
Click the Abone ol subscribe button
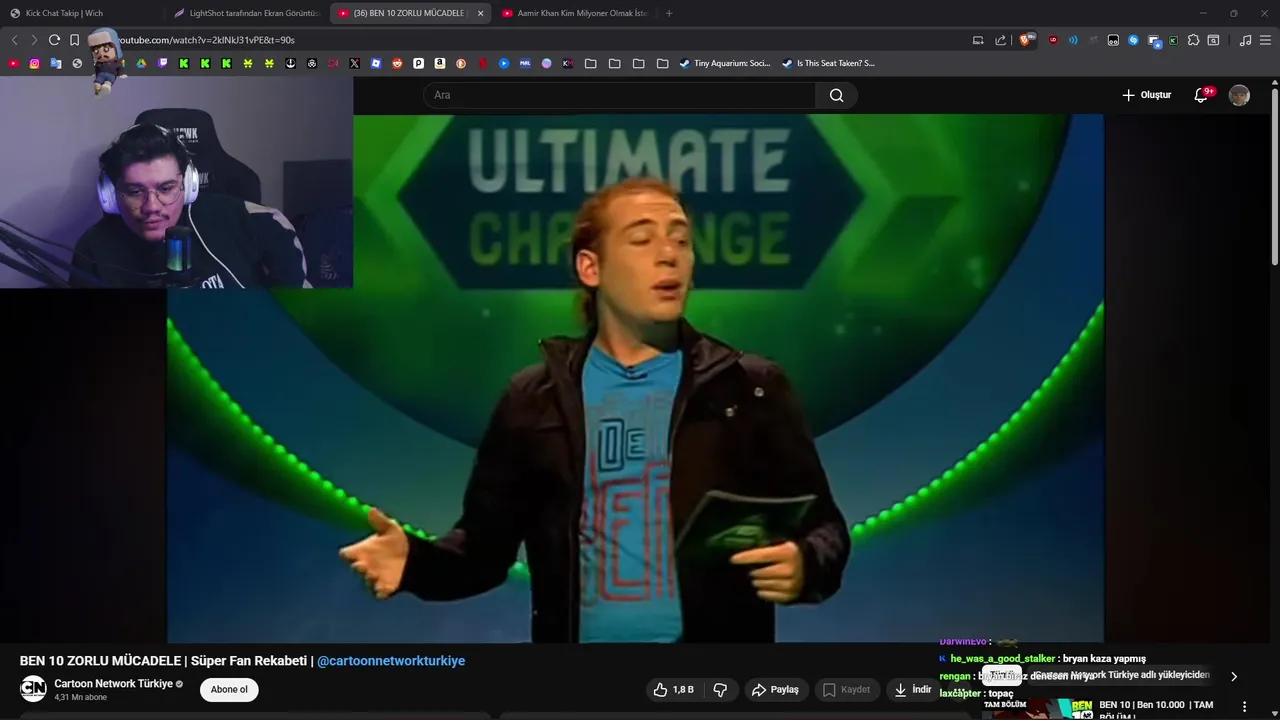click(229, 689)
